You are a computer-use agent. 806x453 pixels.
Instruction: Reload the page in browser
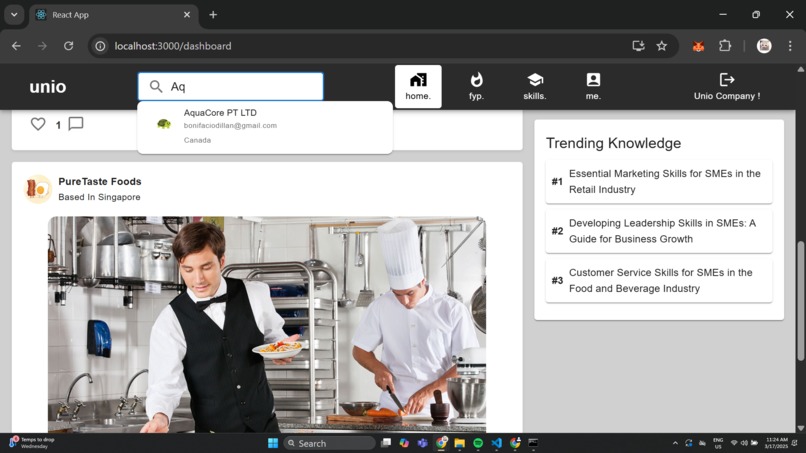(x=68, y=46)
